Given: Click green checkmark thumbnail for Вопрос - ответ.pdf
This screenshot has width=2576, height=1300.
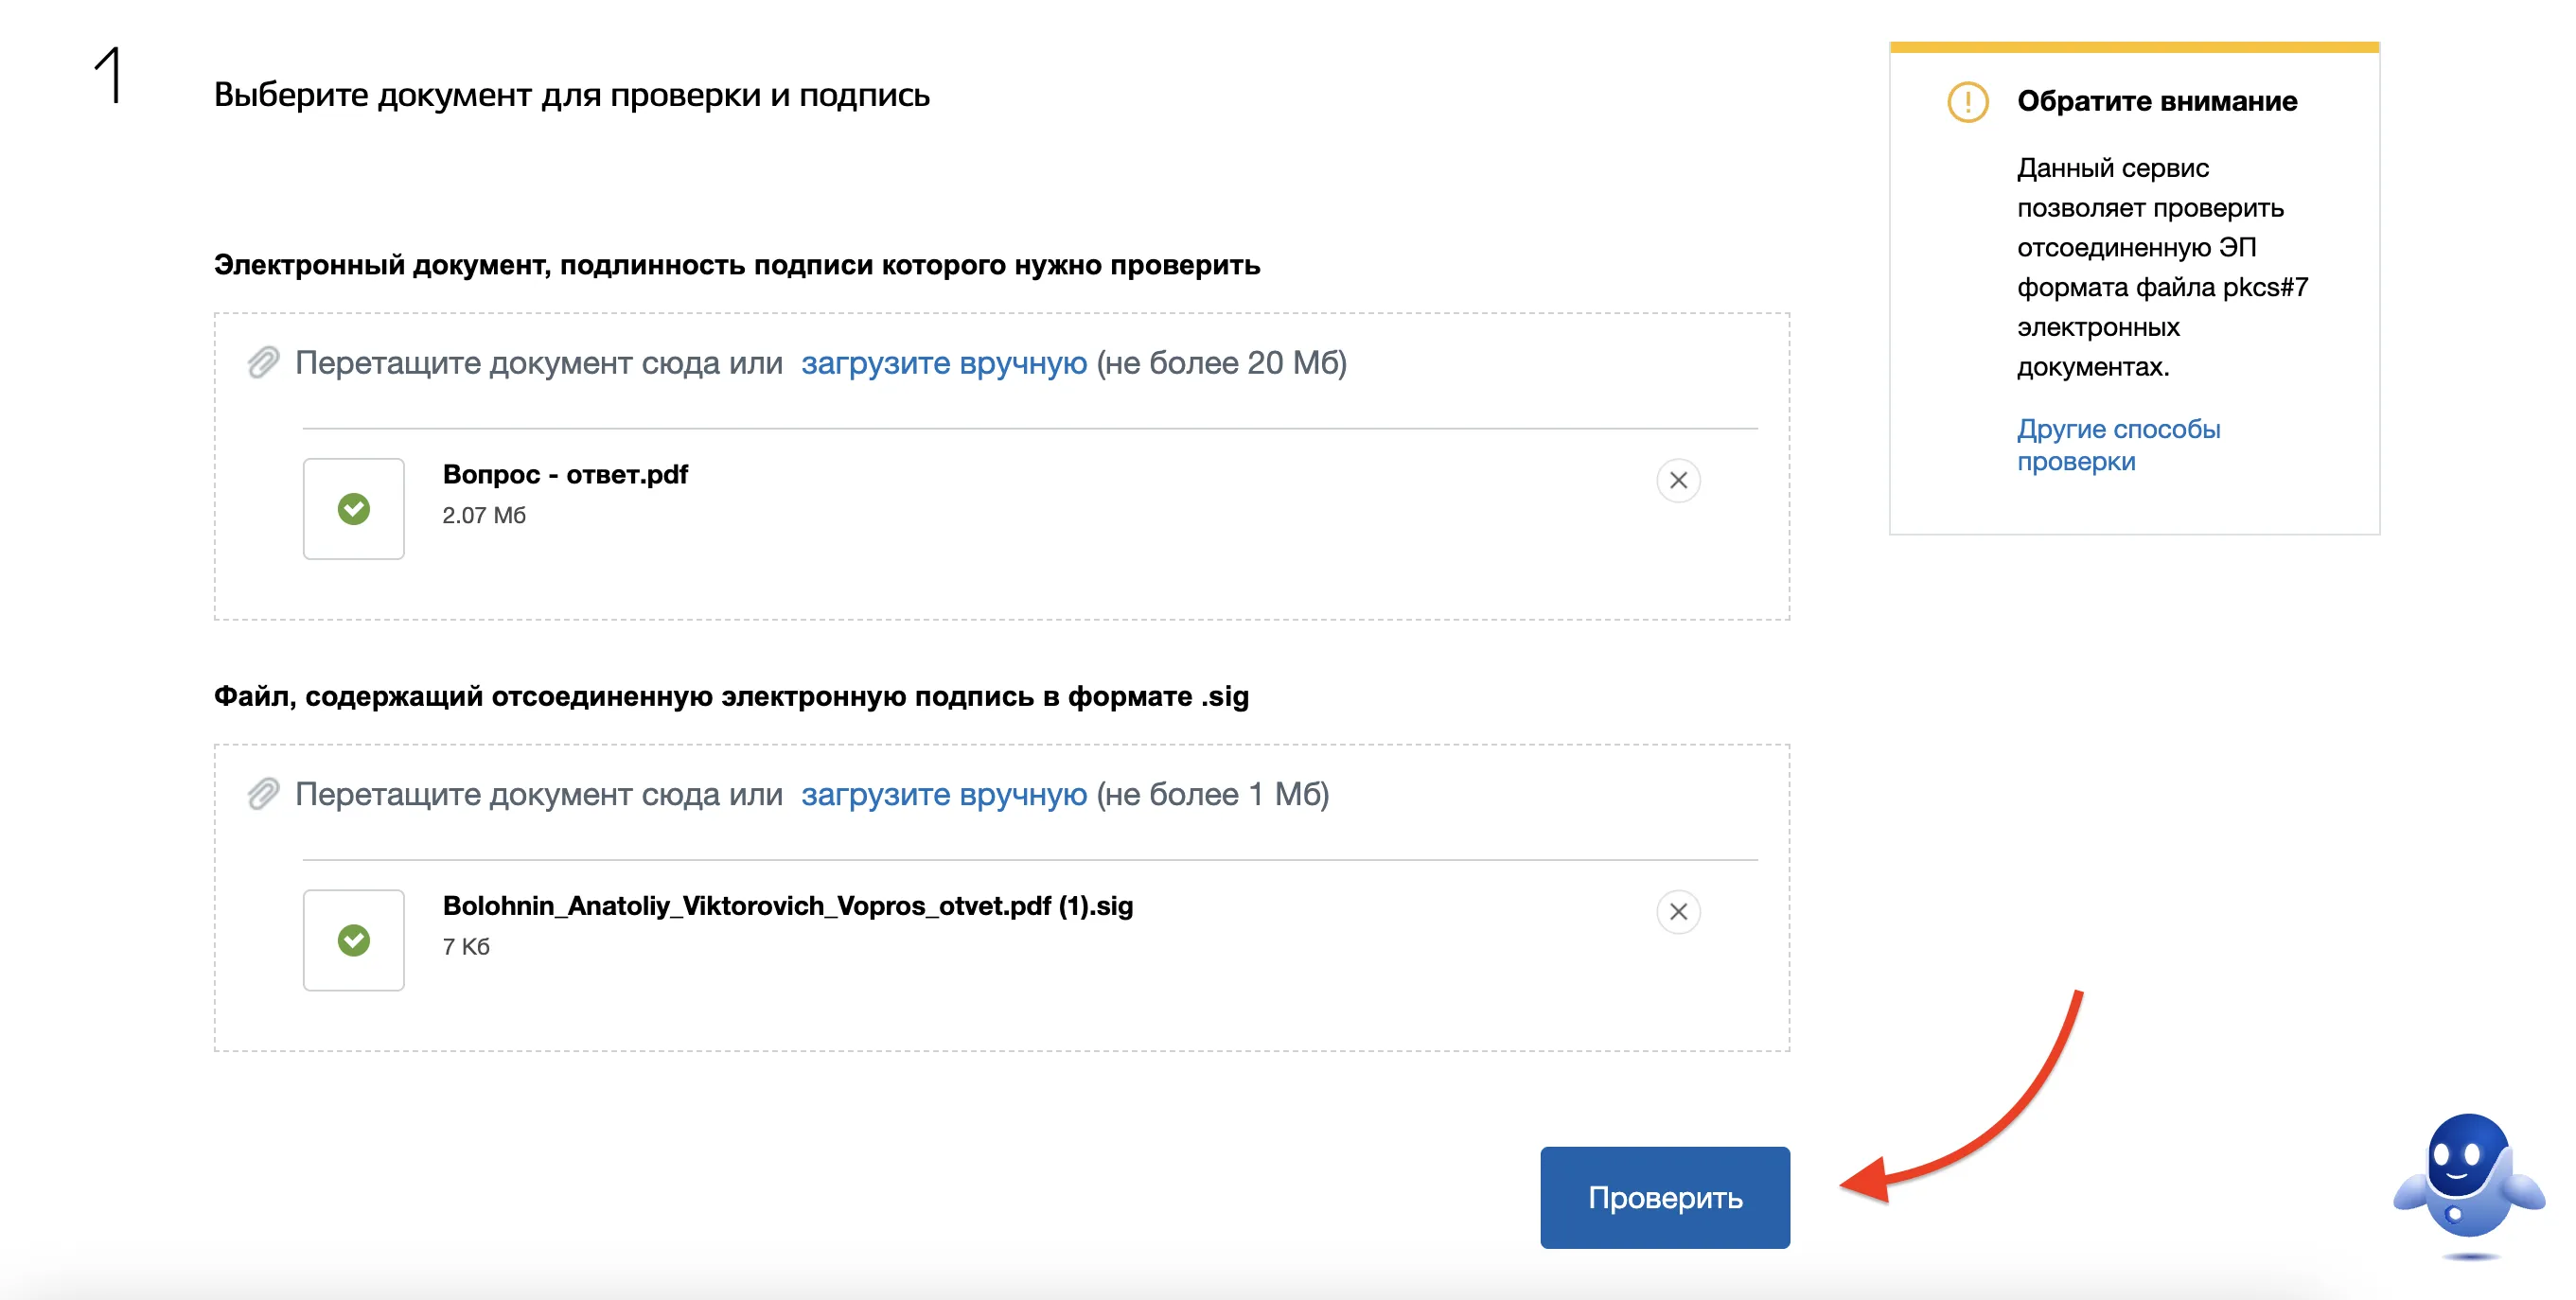Looking at the screenshot, I should click(x=353, y=509).
